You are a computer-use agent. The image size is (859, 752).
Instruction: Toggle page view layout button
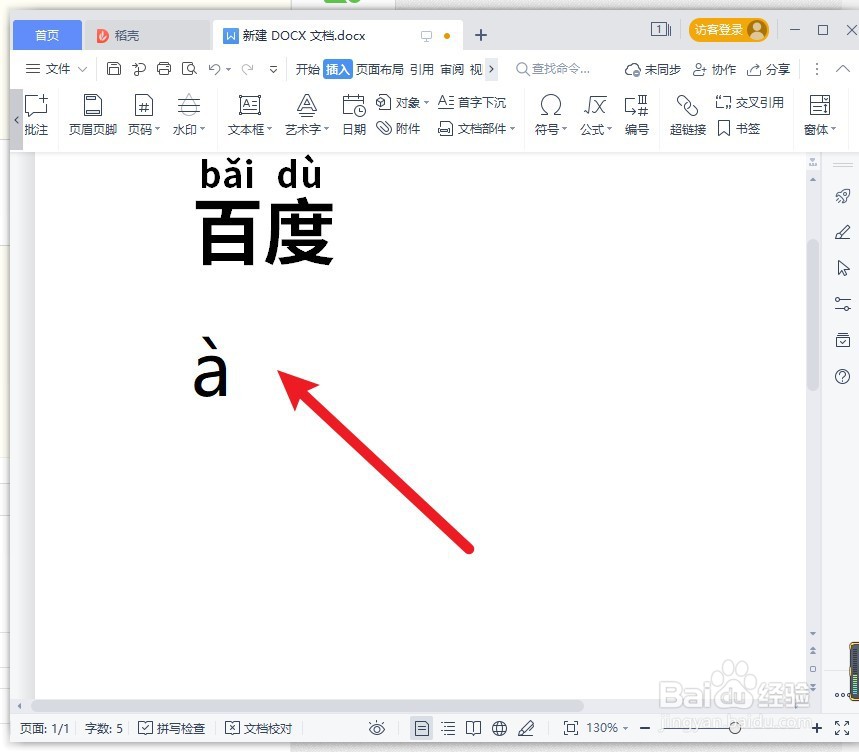pyautogui.click(x=421, y=728)
